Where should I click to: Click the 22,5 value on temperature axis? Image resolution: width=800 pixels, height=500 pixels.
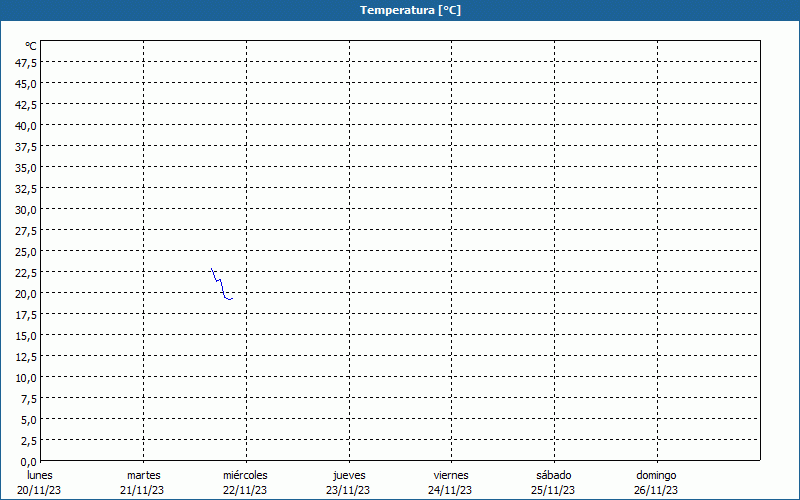pyautogui.click(x=27, y=273)
